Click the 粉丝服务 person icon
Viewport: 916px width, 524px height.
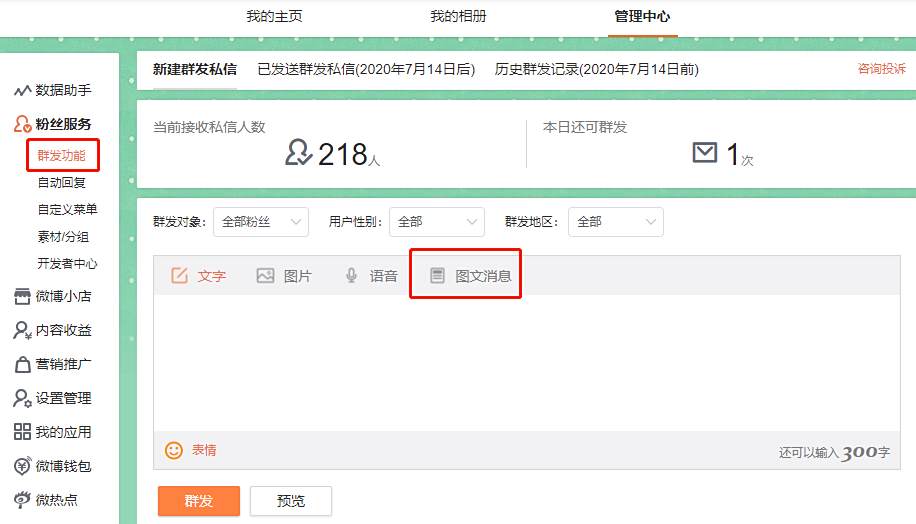[x=22, y=124]
